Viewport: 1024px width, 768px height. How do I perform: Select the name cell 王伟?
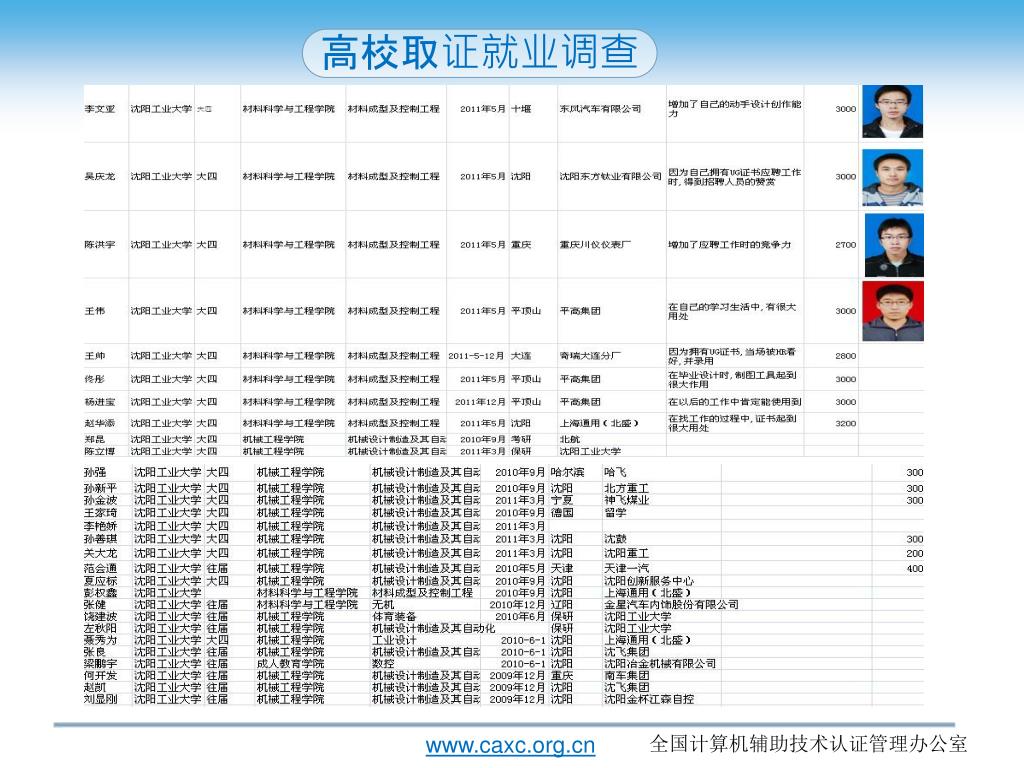coord(95,311)
